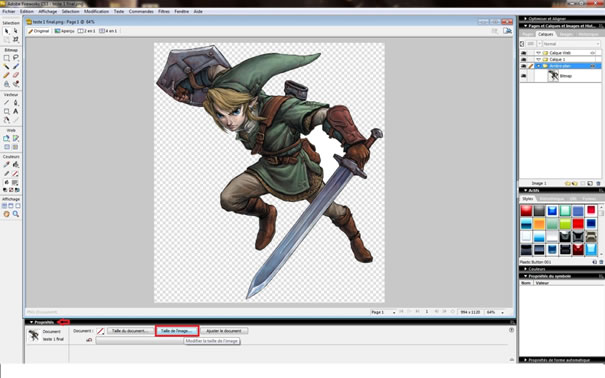Toggle visibility of Arrière-plan layer
The image size is (605, 378).
(524, 66)
